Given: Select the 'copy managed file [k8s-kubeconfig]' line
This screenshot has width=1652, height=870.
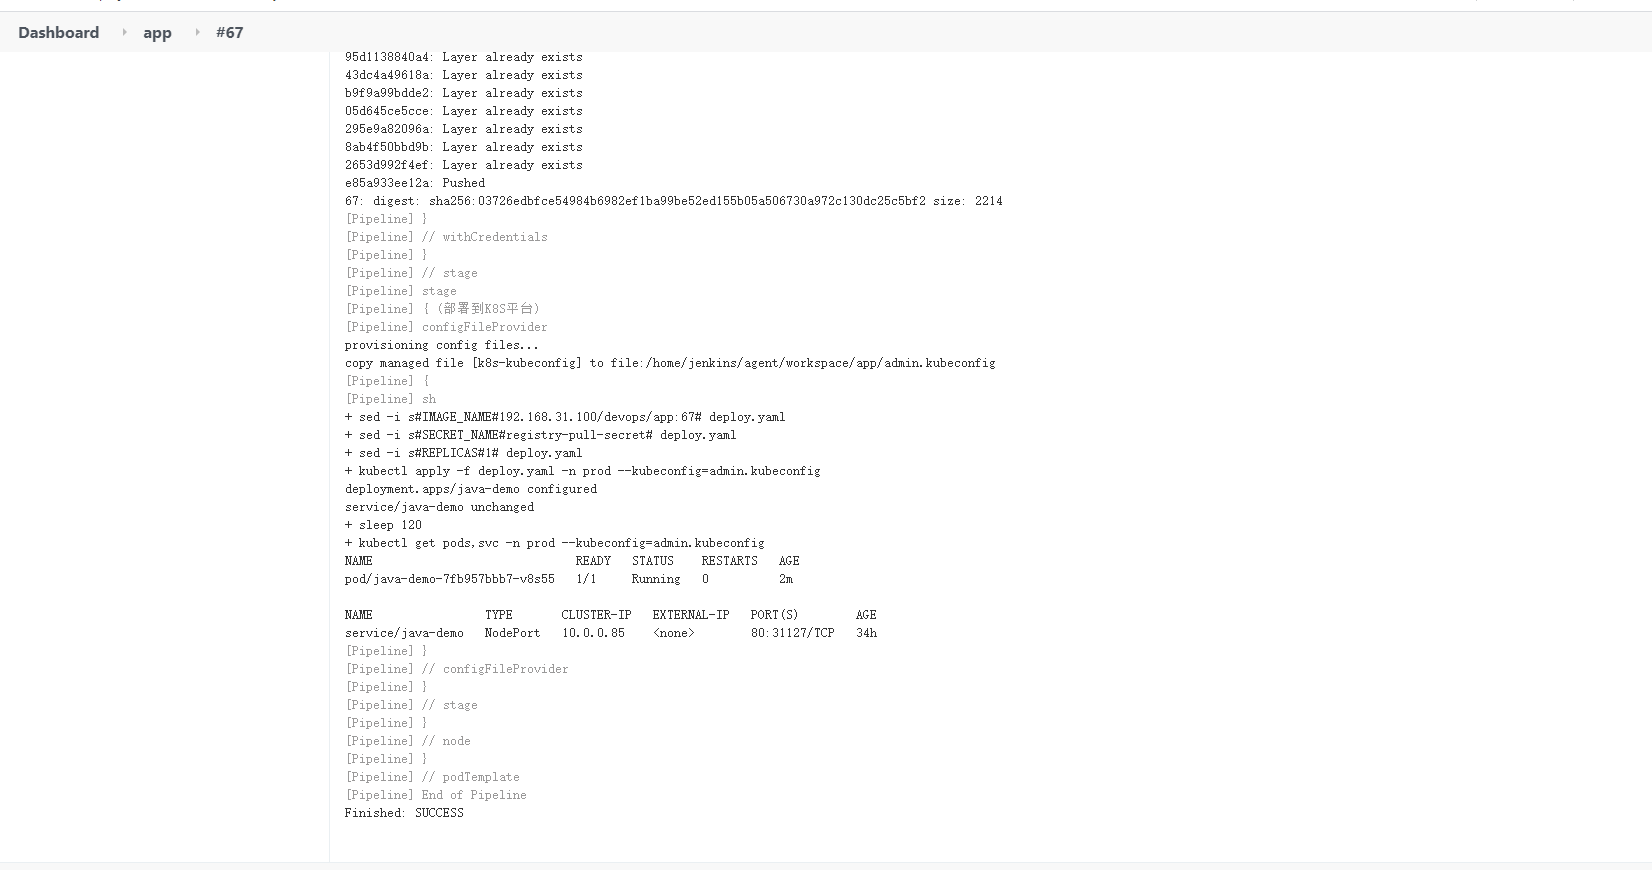Looking at the screenshot, I should coord(670,363).
